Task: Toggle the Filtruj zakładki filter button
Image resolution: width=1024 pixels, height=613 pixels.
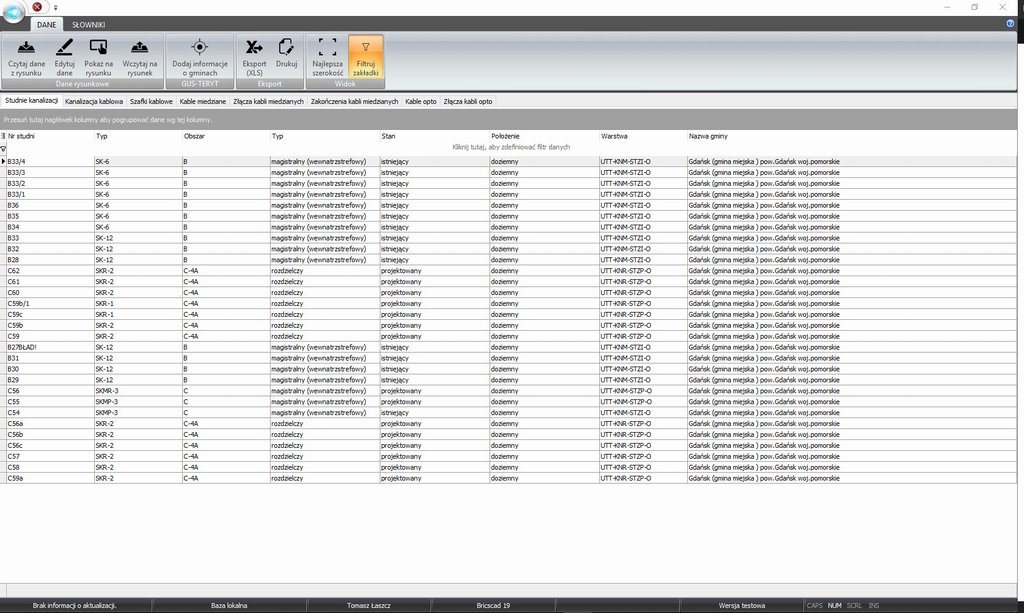Action: (365, 47)
